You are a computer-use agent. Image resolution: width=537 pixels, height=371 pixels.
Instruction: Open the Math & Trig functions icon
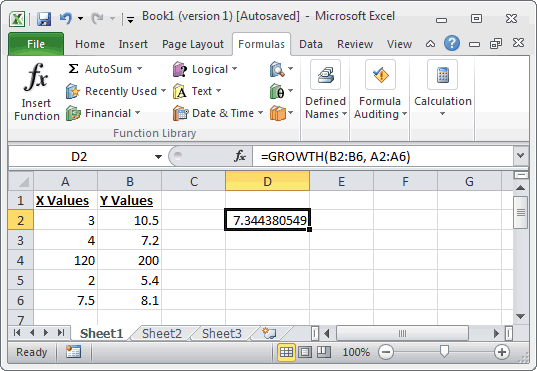tap(277, 91)
